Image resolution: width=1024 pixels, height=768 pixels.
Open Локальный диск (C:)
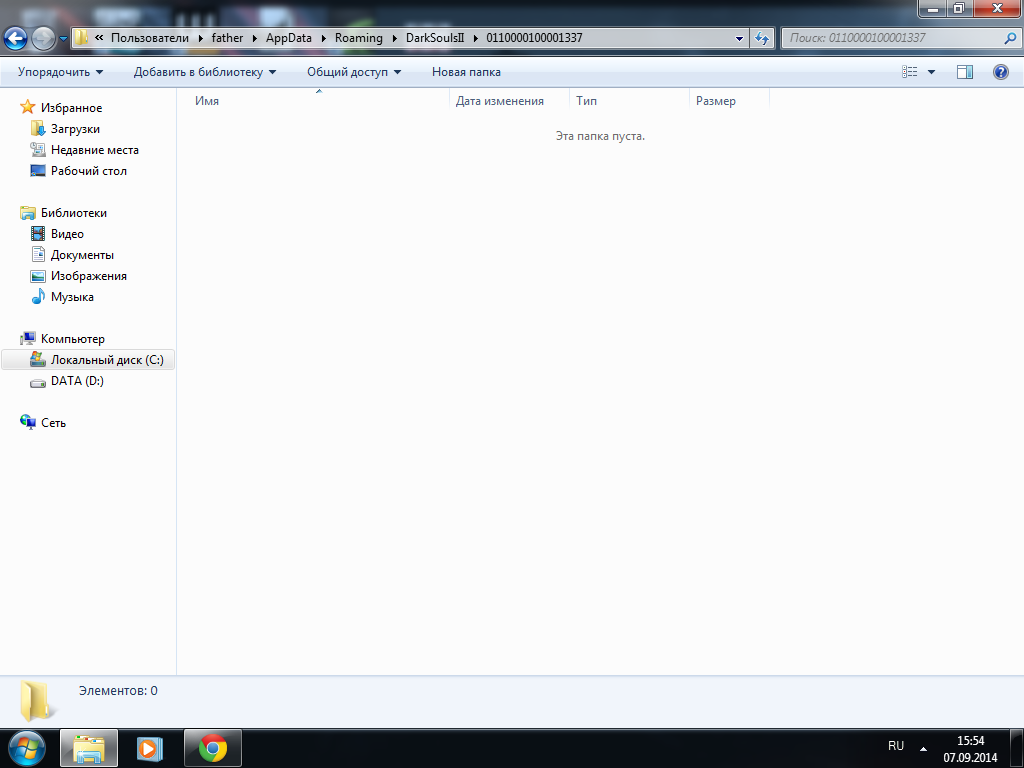tap(107, 359)
